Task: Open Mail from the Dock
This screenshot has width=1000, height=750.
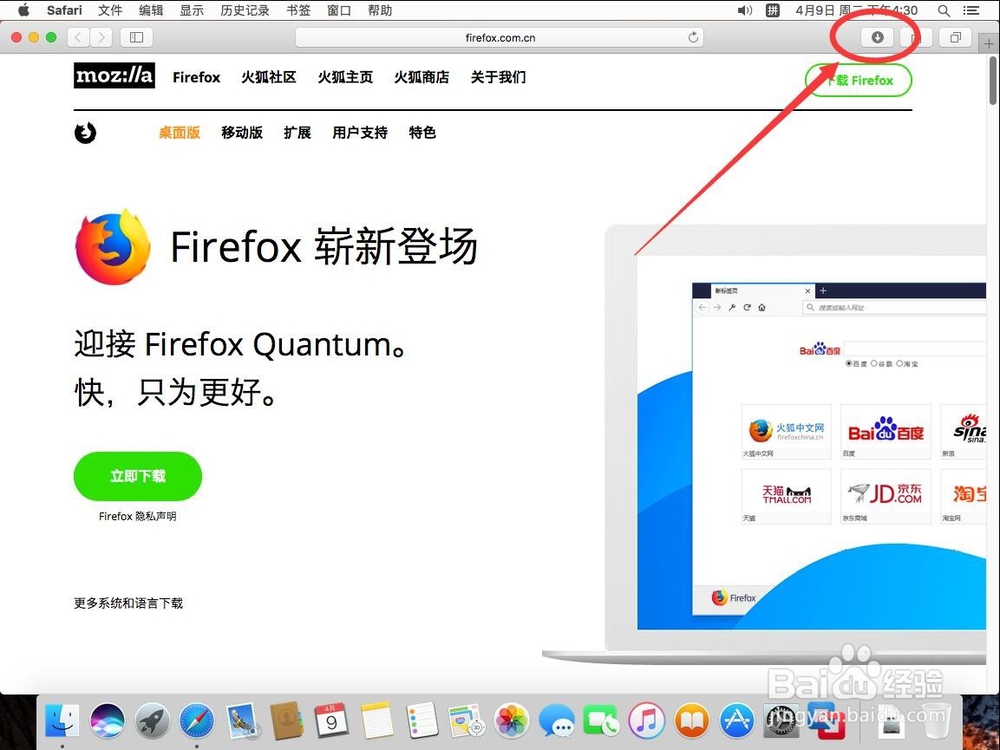Action: click(x=241, y=721)
